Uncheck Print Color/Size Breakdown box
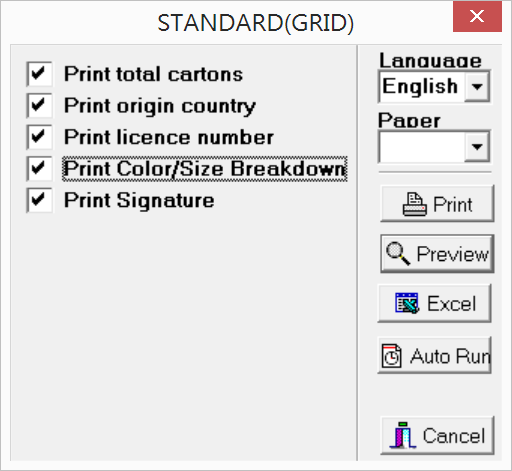This screenshot has width=512, height=471. coord(39,168)
